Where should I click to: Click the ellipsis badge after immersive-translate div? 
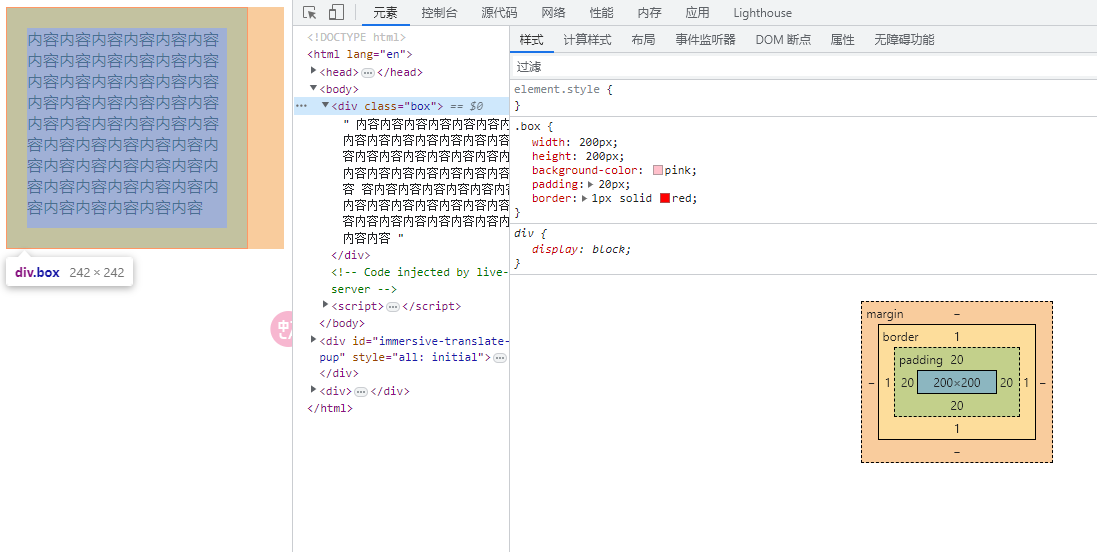[x=500, y=358]
